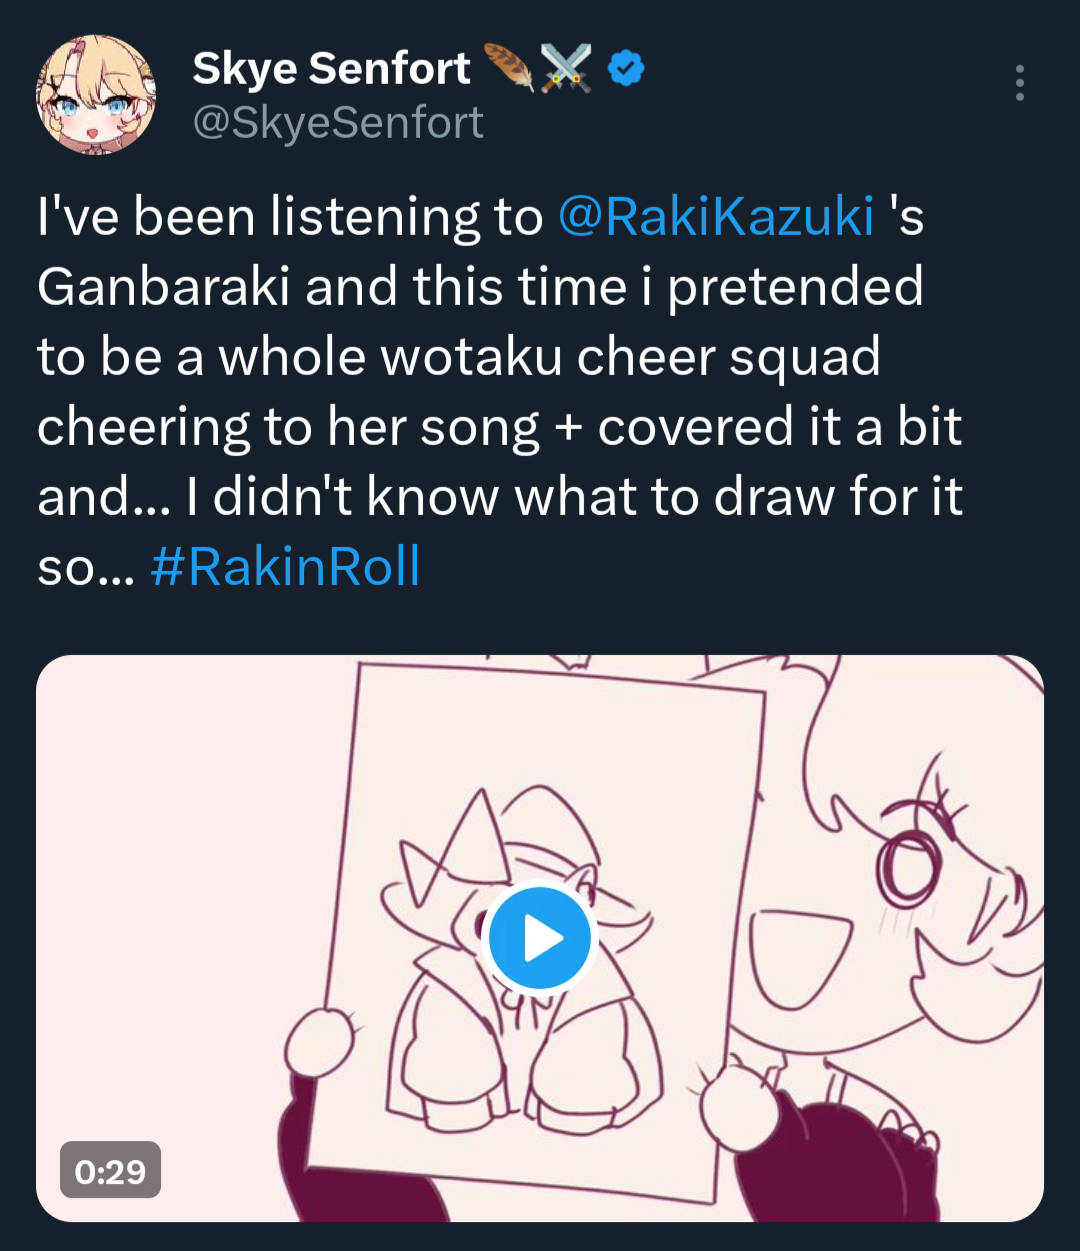
Task: Open the three-dot more options menu
Action: point(1019,83)
